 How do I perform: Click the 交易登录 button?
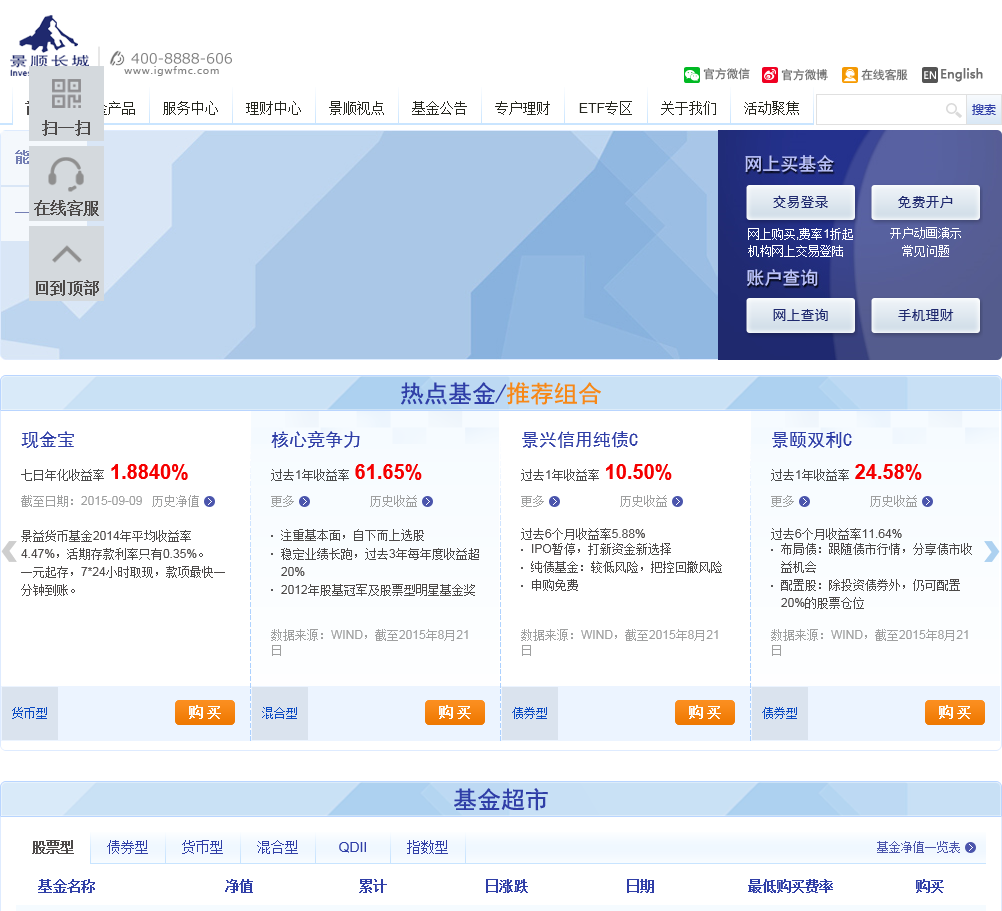tap(800, 203)
